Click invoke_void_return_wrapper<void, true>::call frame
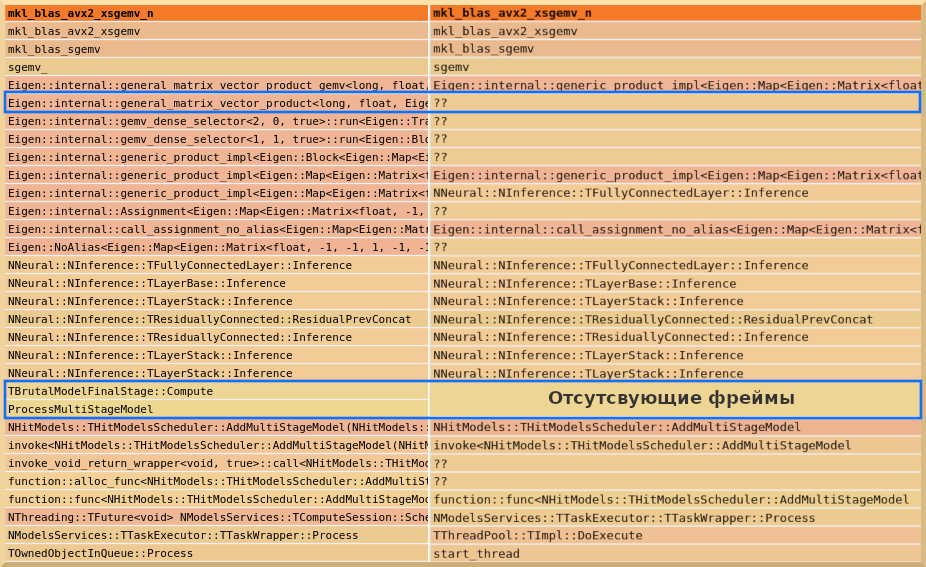926x567 pixels. coord(216,463)
